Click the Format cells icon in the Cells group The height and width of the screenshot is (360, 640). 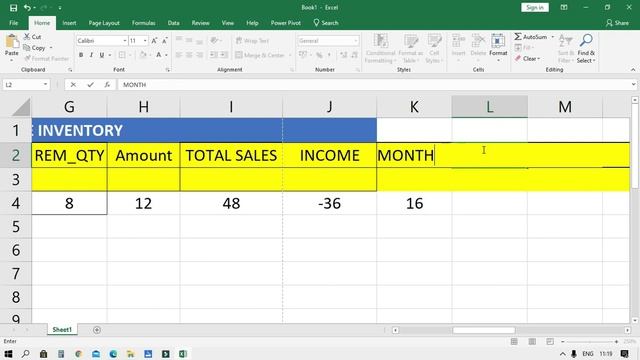coord(498,42)
